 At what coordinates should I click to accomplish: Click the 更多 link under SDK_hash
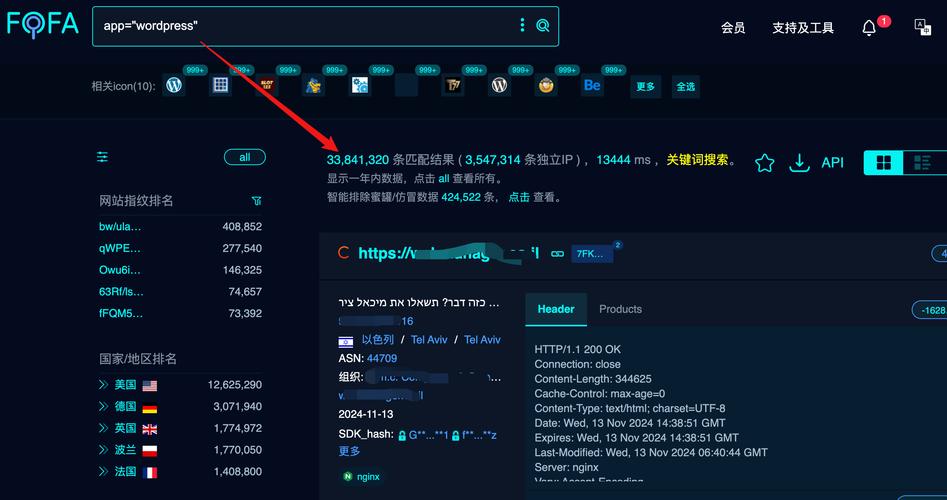[x=349, y=450]
